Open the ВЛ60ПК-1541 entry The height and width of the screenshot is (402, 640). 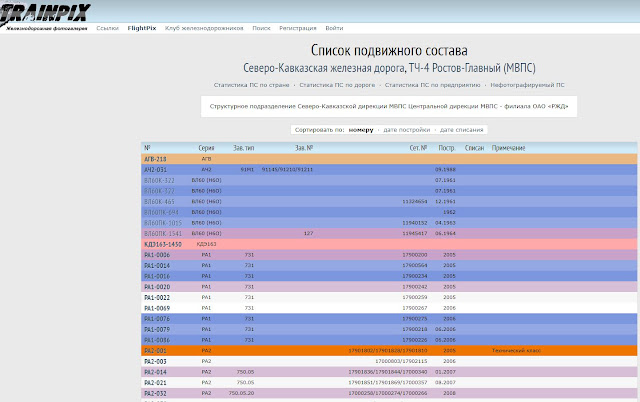163,233
